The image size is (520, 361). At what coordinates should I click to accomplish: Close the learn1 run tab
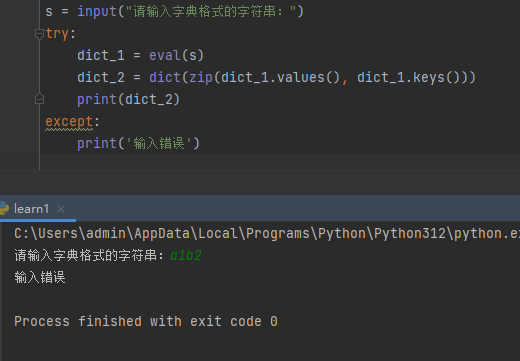tap(61, 209)
